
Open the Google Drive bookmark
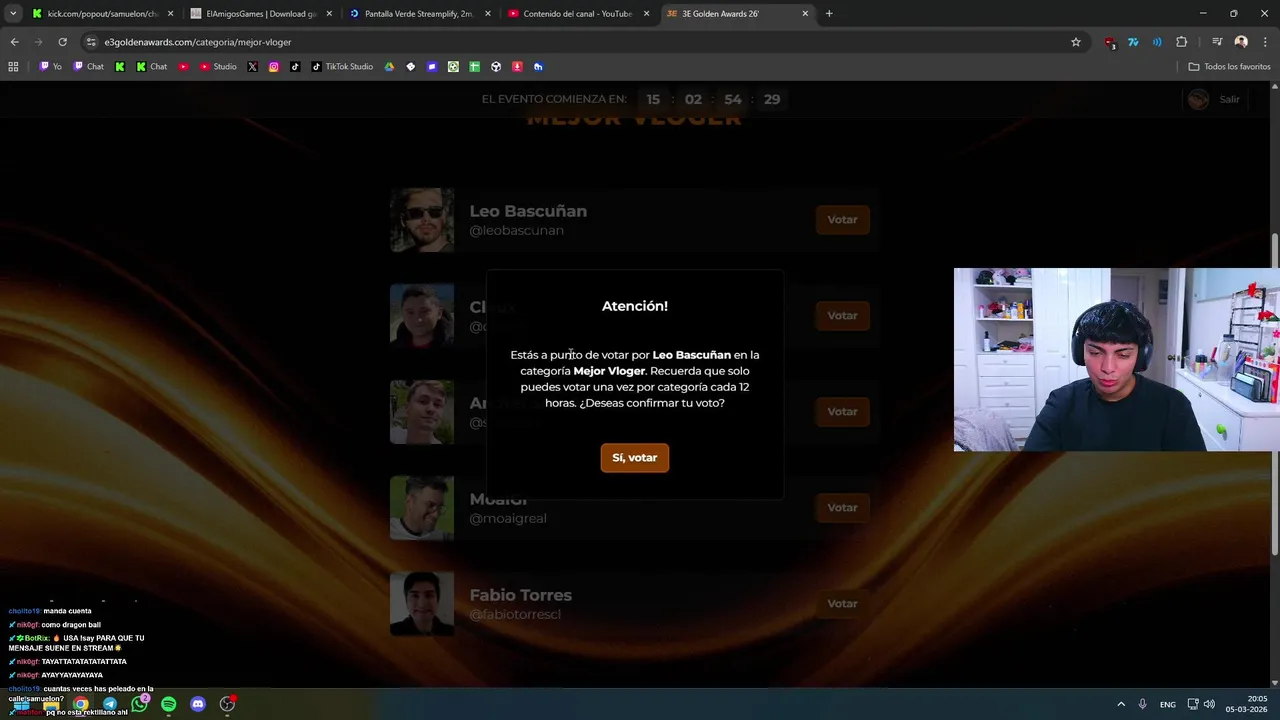click(390, 67)
